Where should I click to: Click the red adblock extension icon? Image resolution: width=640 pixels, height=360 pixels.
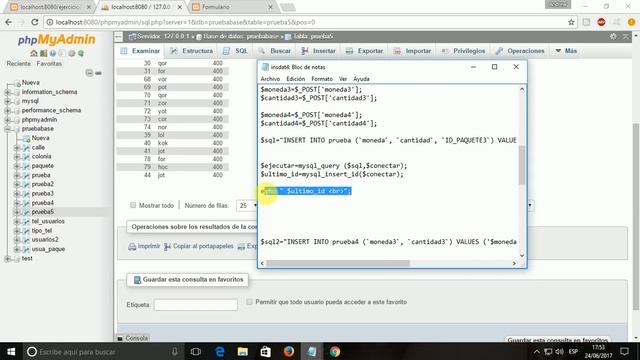pos(601,22)
